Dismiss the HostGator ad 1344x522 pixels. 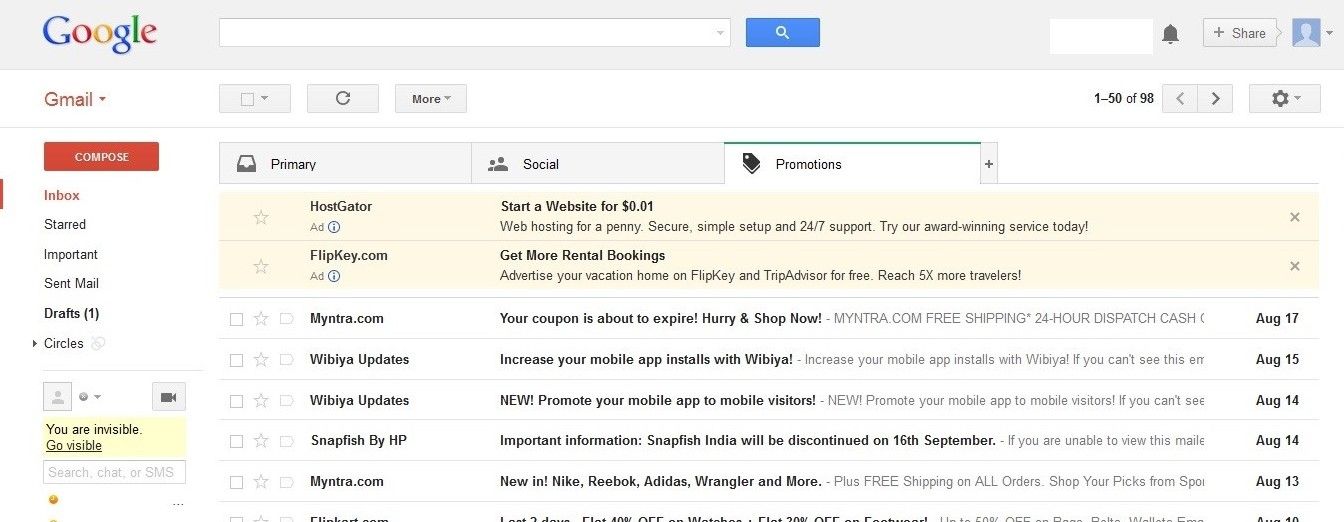[x=1295, y=217]
